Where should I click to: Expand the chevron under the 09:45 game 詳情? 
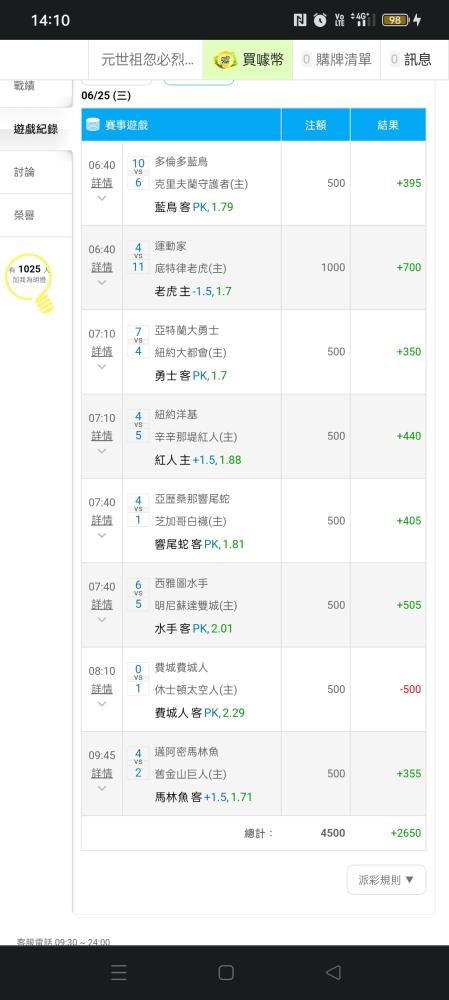tap(101, 788)
